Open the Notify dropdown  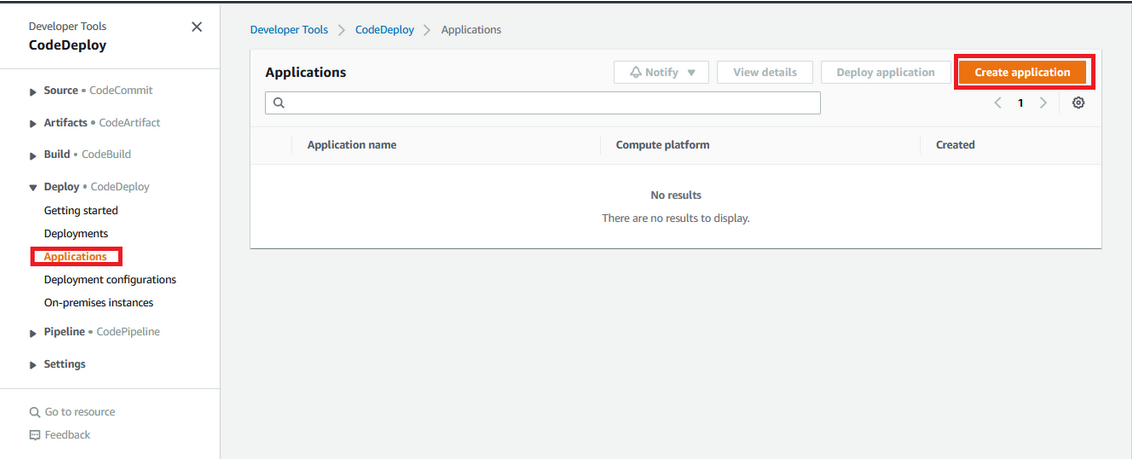coord(661,72)
